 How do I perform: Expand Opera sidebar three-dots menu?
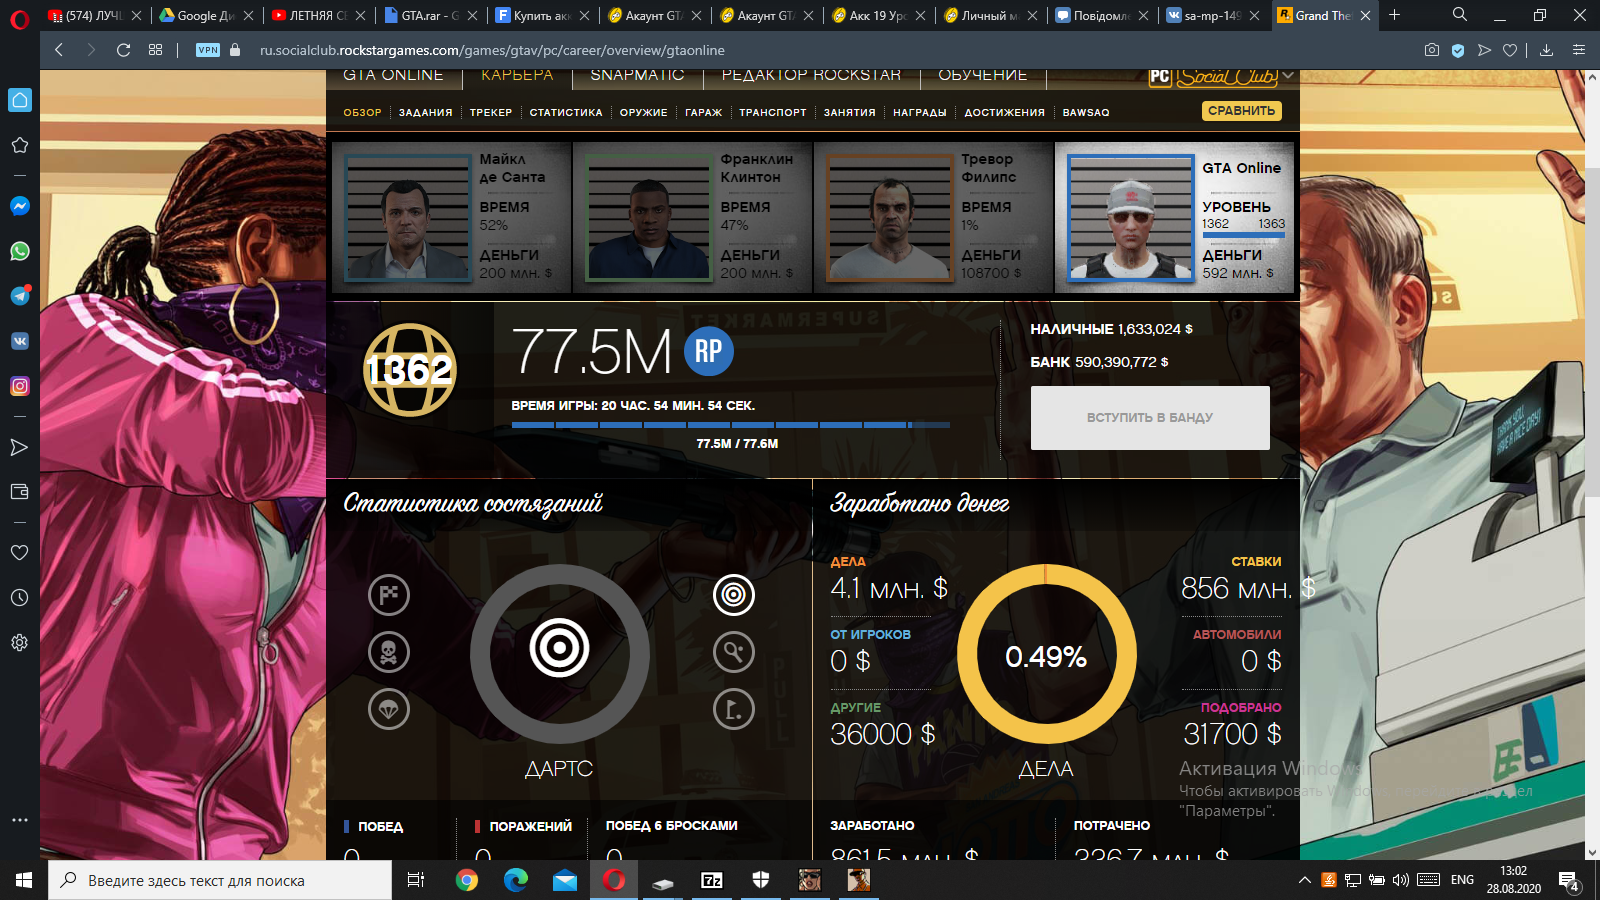pos(20,820)
